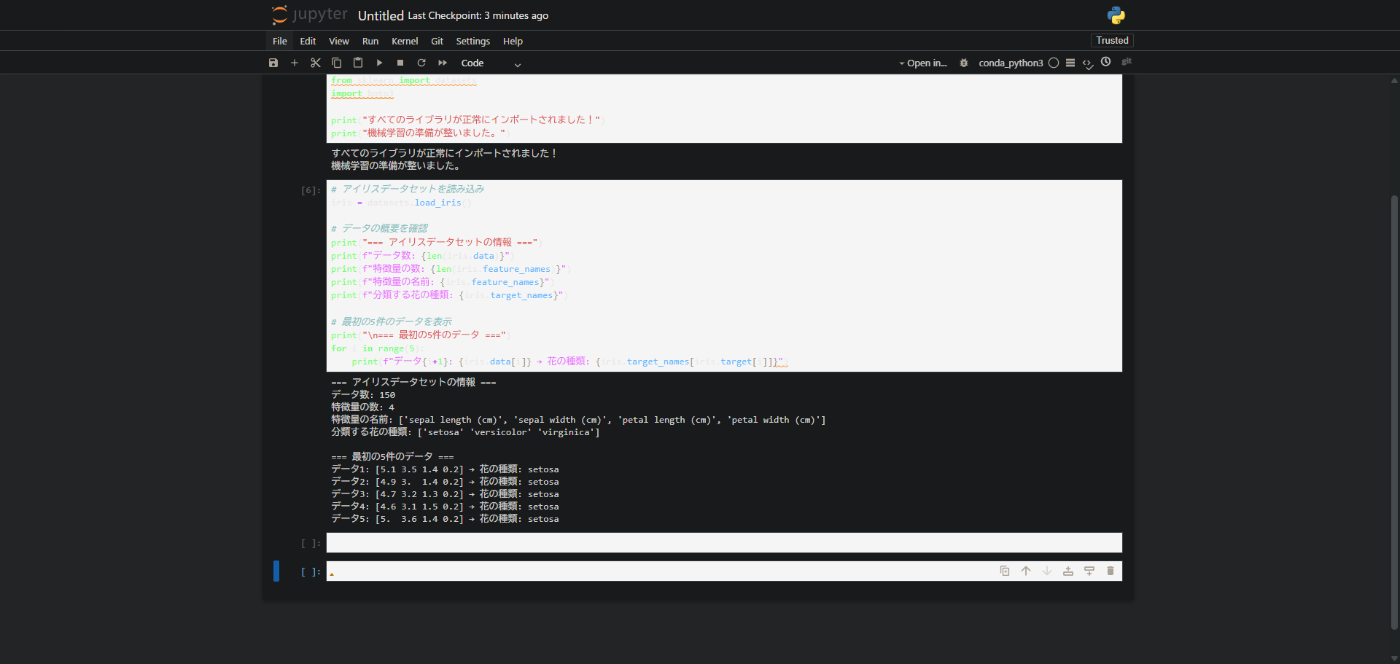Insert a cell below the active cell
Viewport: 1400px width, 664px height.
[x=1089, y=571]
